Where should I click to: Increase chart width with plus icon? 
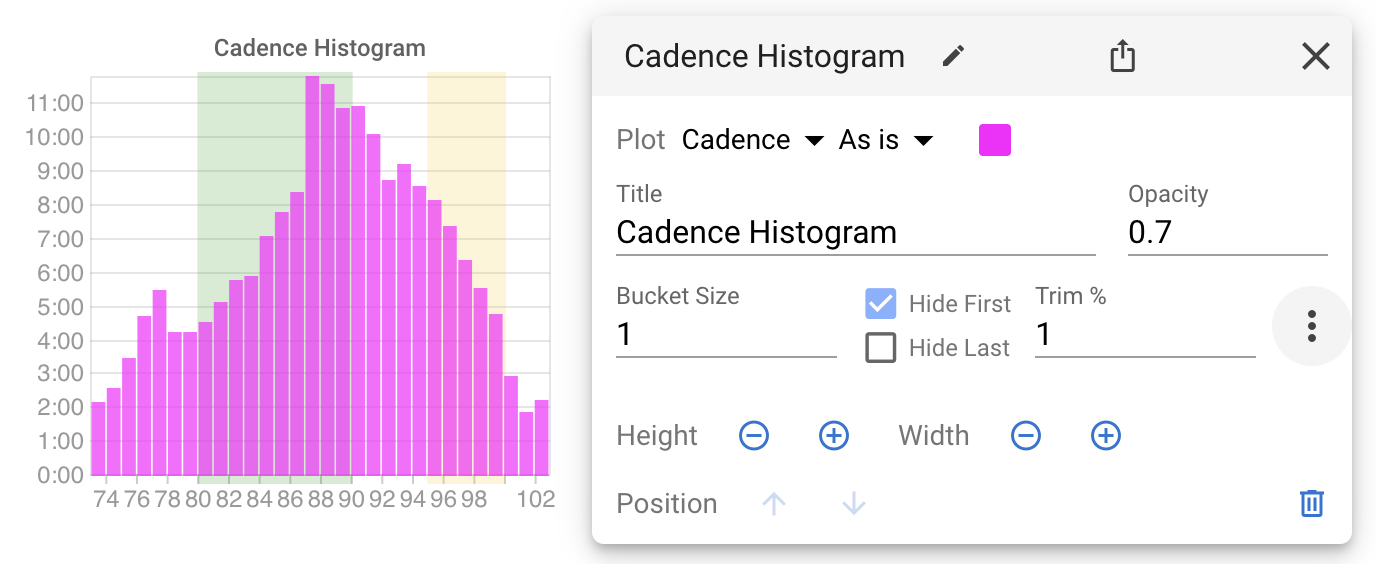[x=1105, y=436]
